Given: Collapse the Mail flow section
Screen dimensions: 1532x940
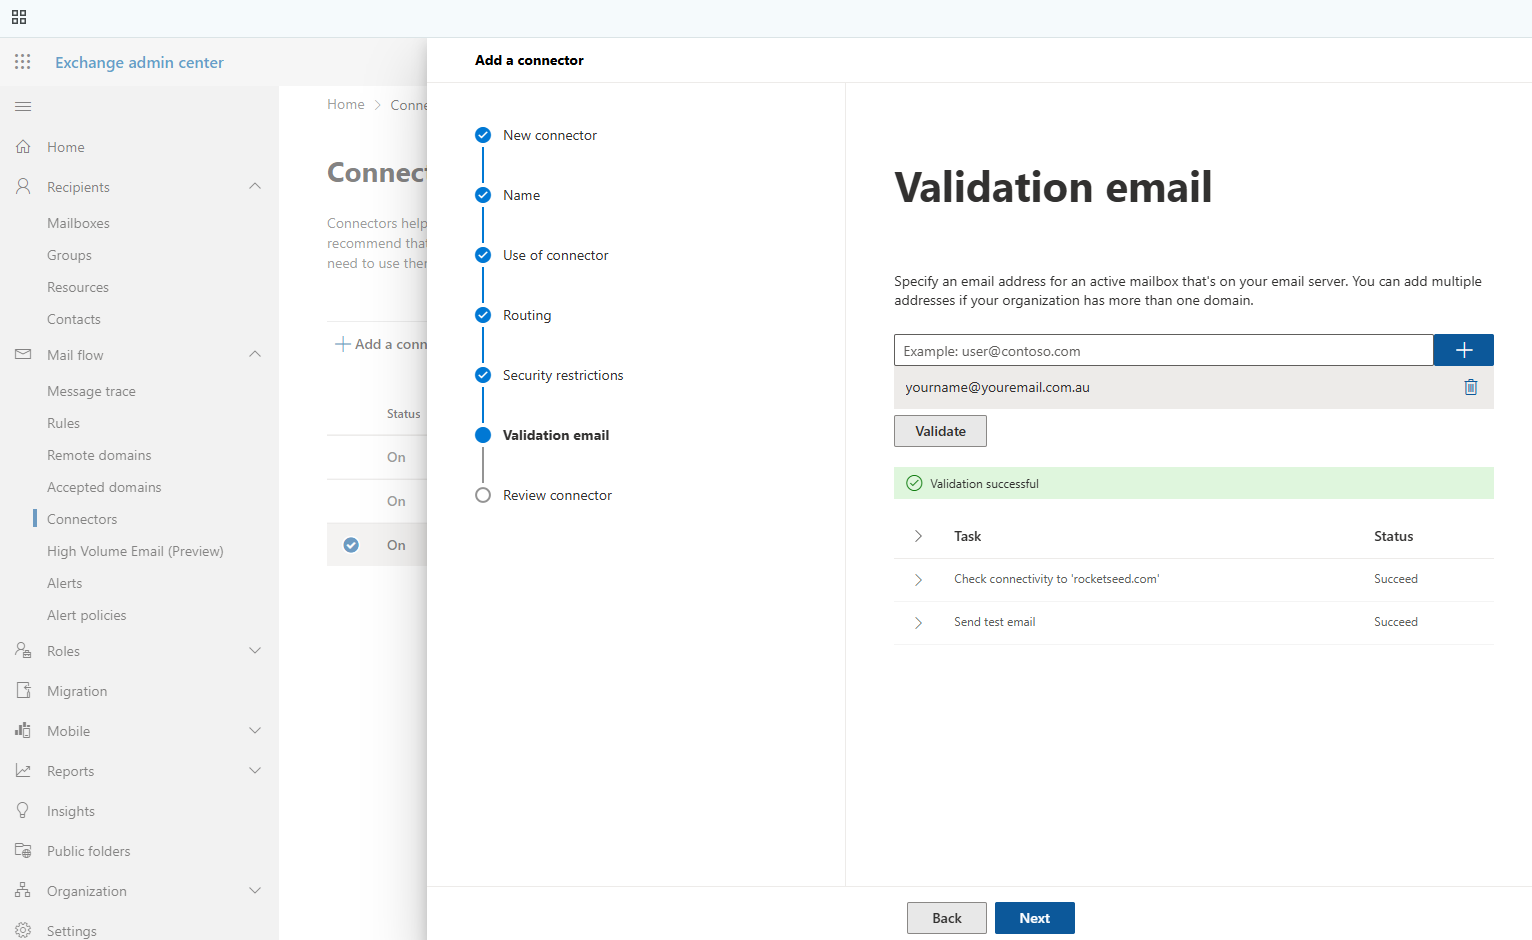Looking at the screenshot, I should (255, 354).
